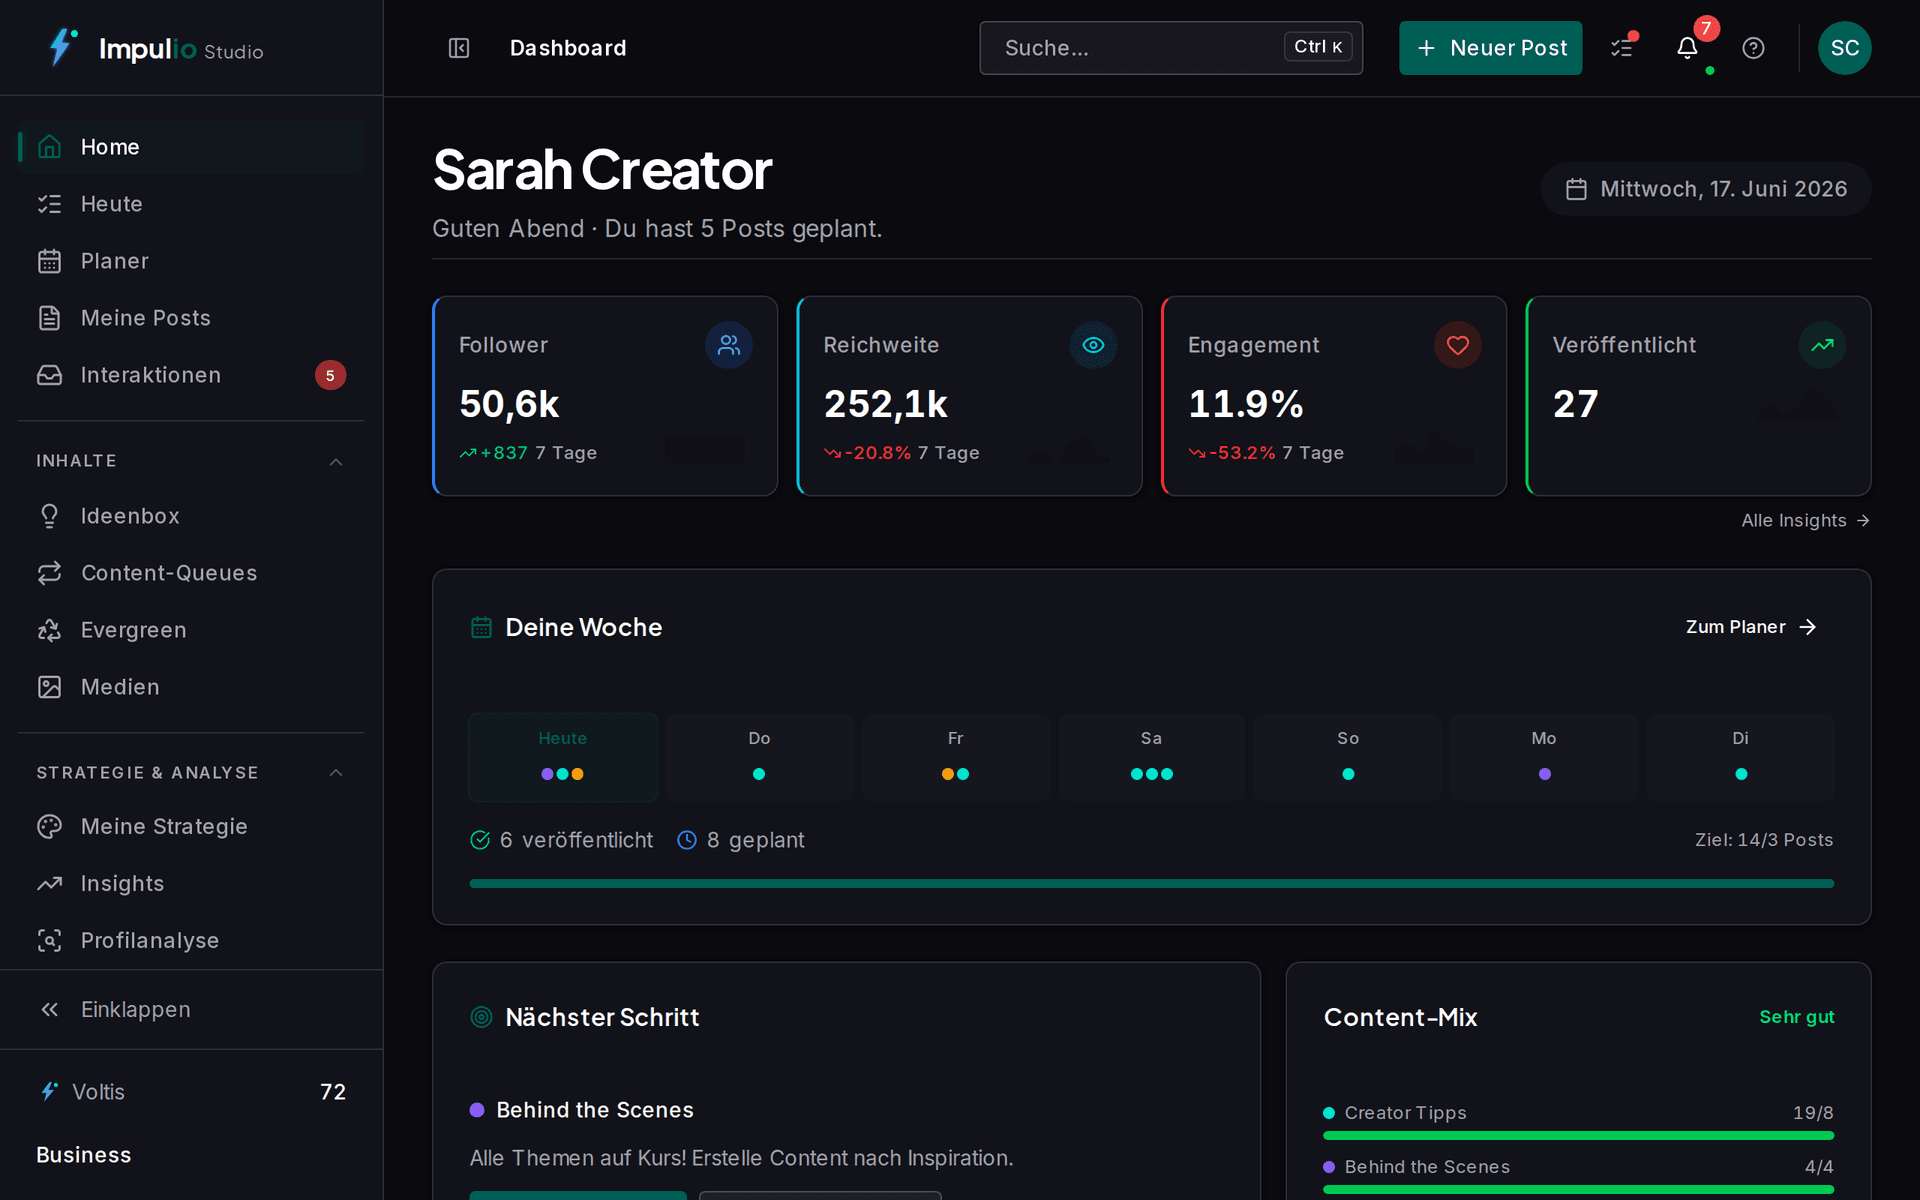Image resolution: width=1920 pixels, height=1200 pixels.
Task: Click the calendar icon in date pill
Action: click(1576, 189)
